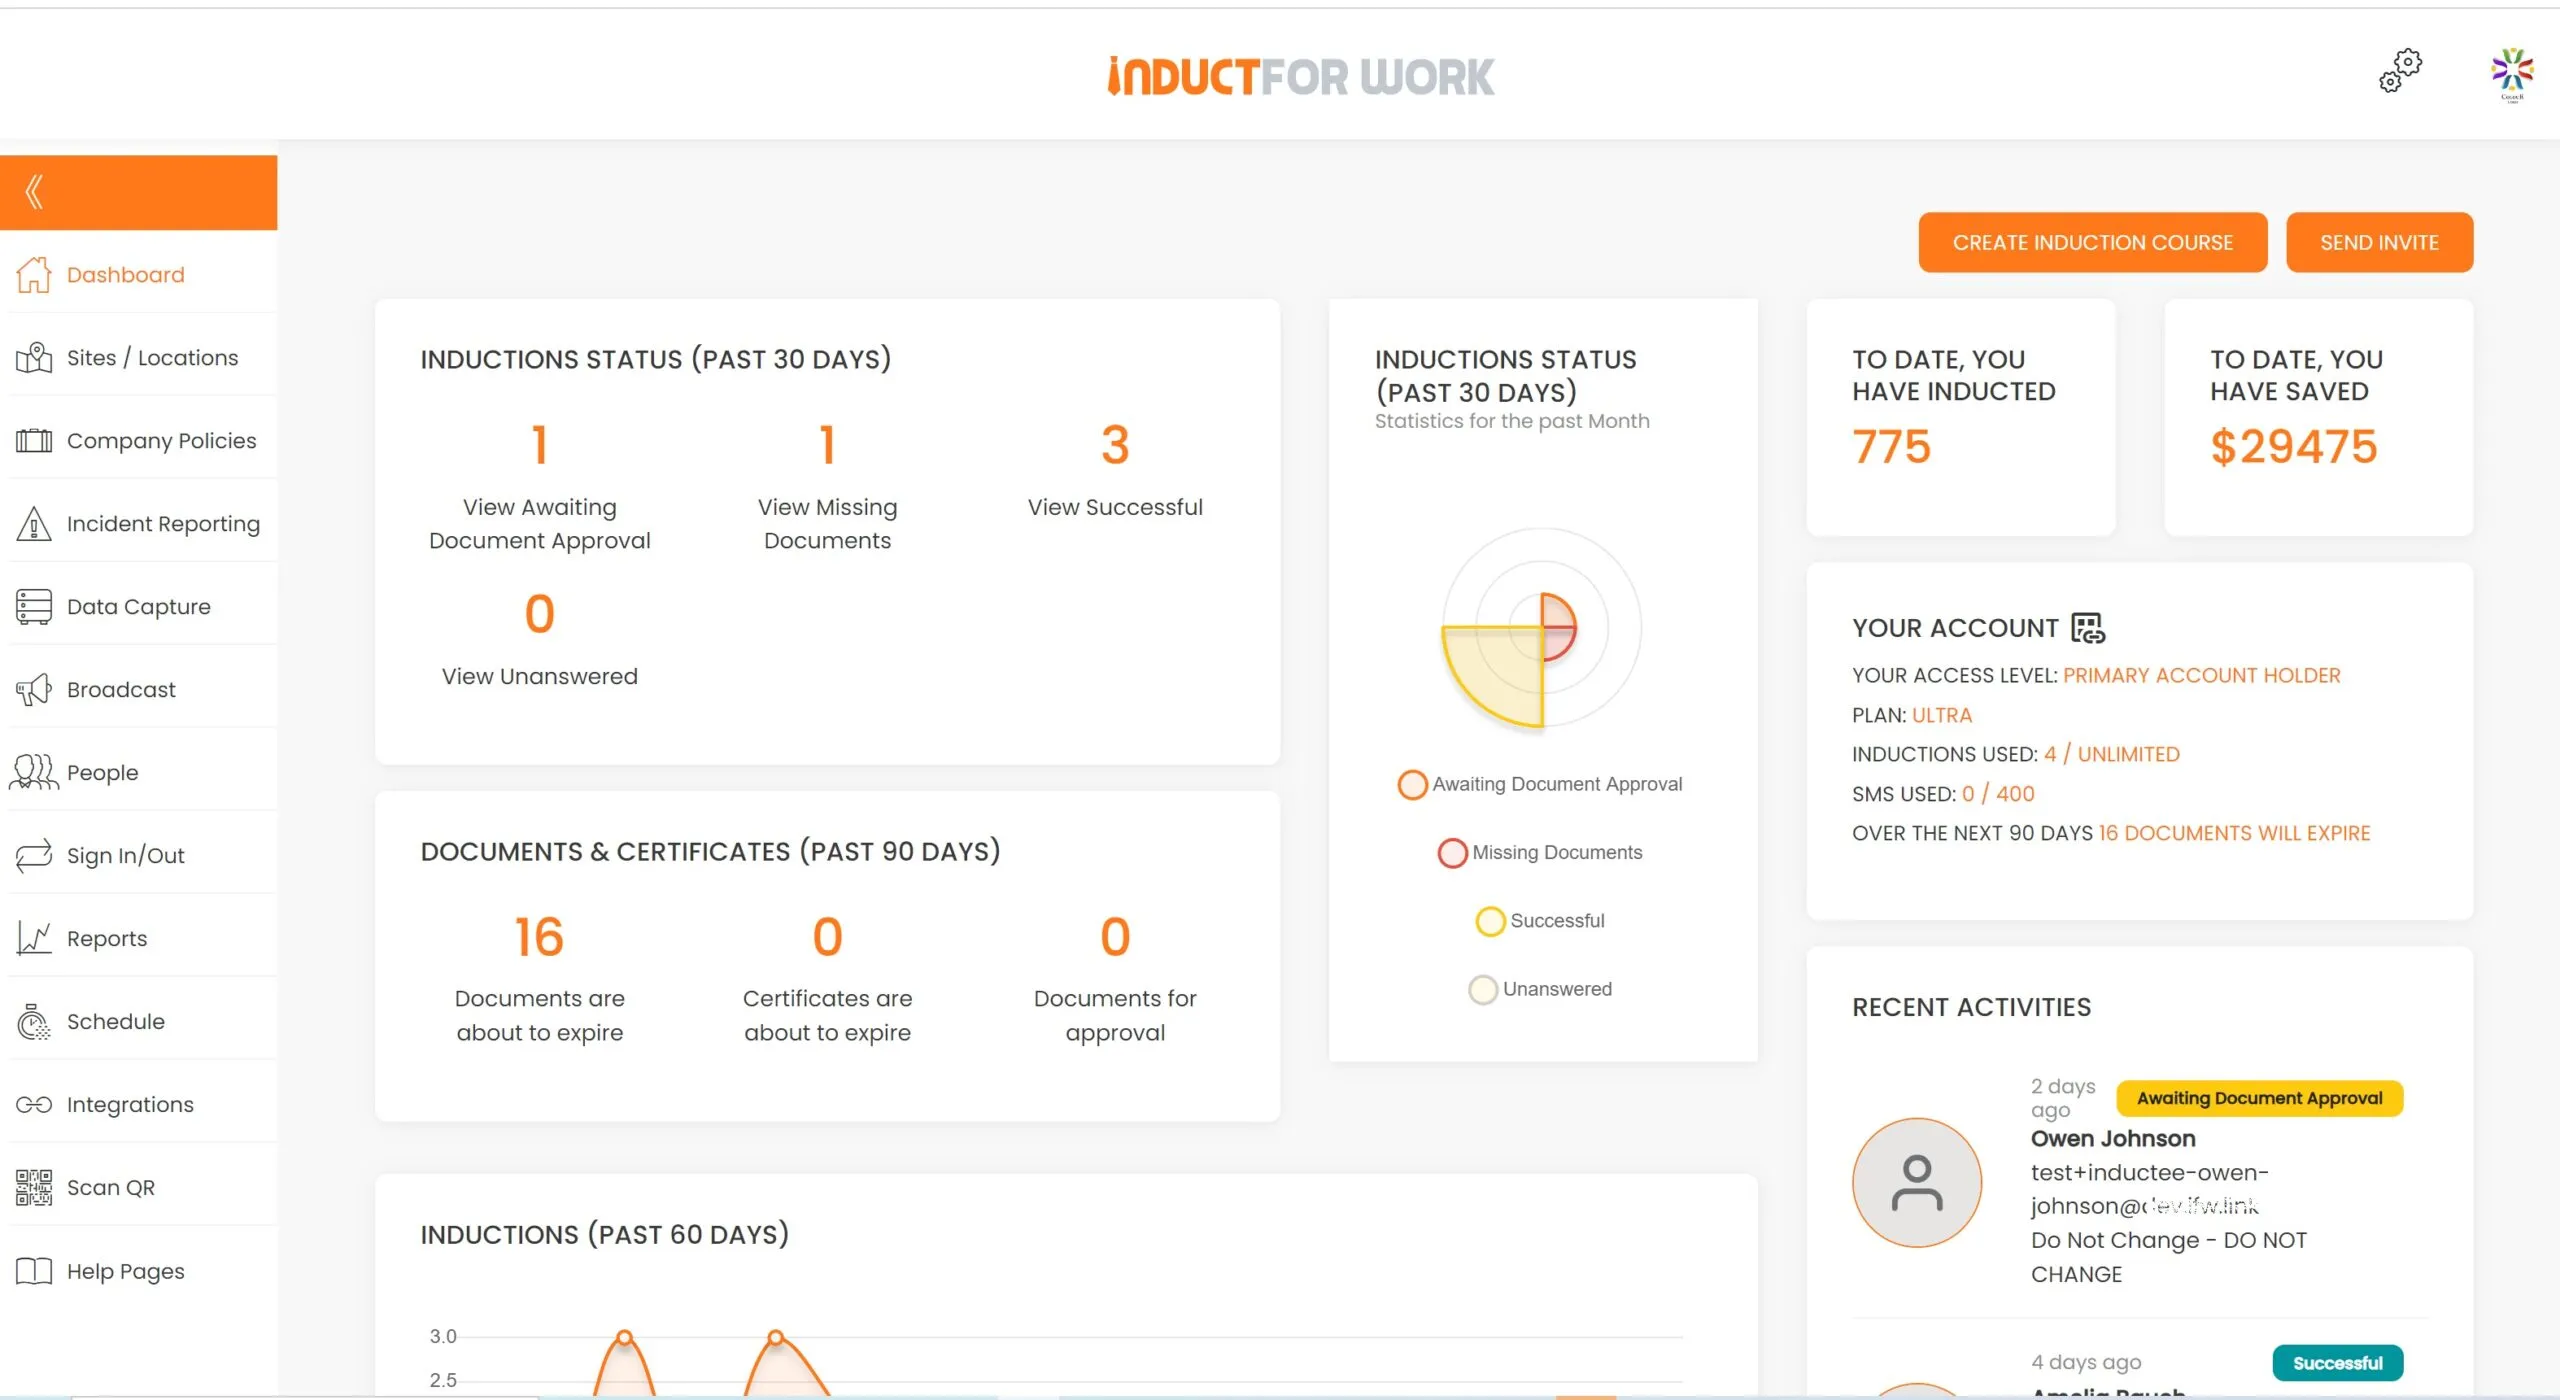2560x1400 pixels.
Task: Open the View Unanswered link
Action: pos(539,676)
